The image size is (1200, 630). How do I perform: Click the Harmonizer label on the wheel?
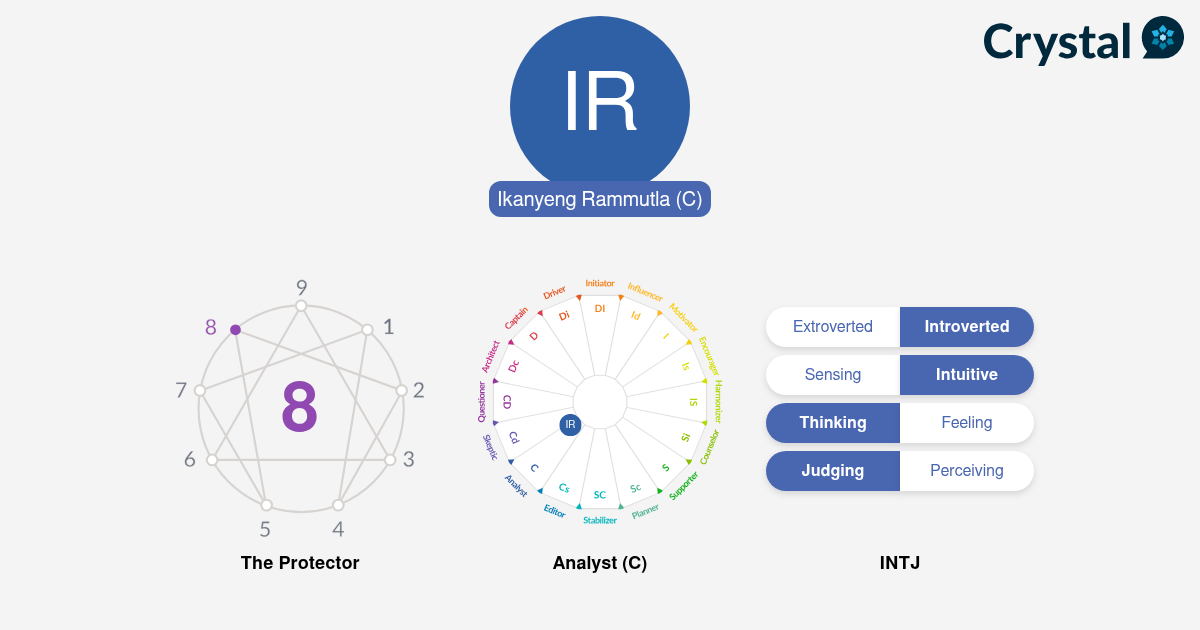(718, 402)
